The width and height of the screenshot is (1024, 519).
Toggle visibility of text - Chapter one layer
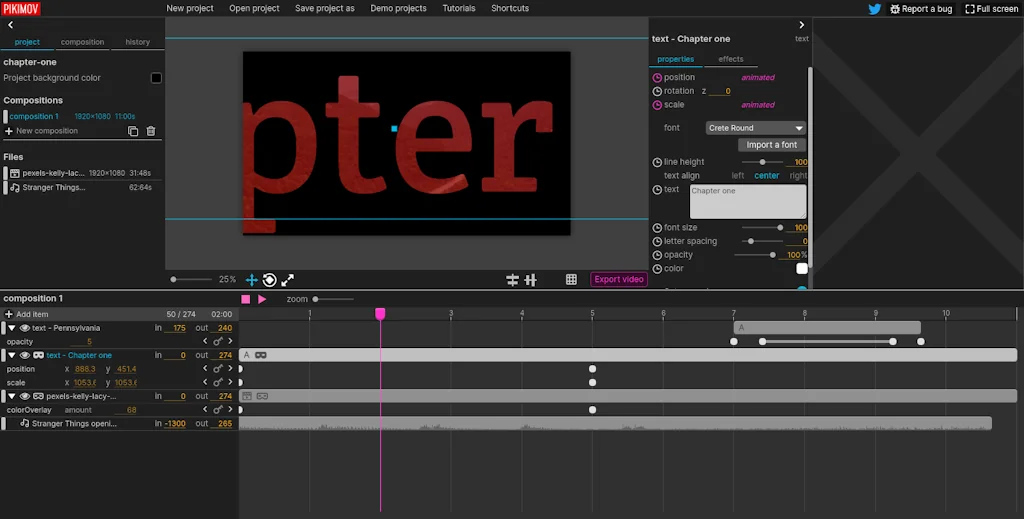coord(25,355)
